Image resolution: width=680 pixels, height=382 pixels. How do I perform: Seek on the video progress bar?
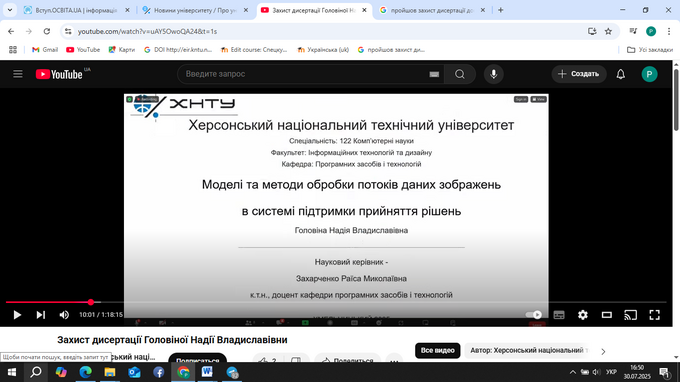pyautogui.click(x=336, y=302)
